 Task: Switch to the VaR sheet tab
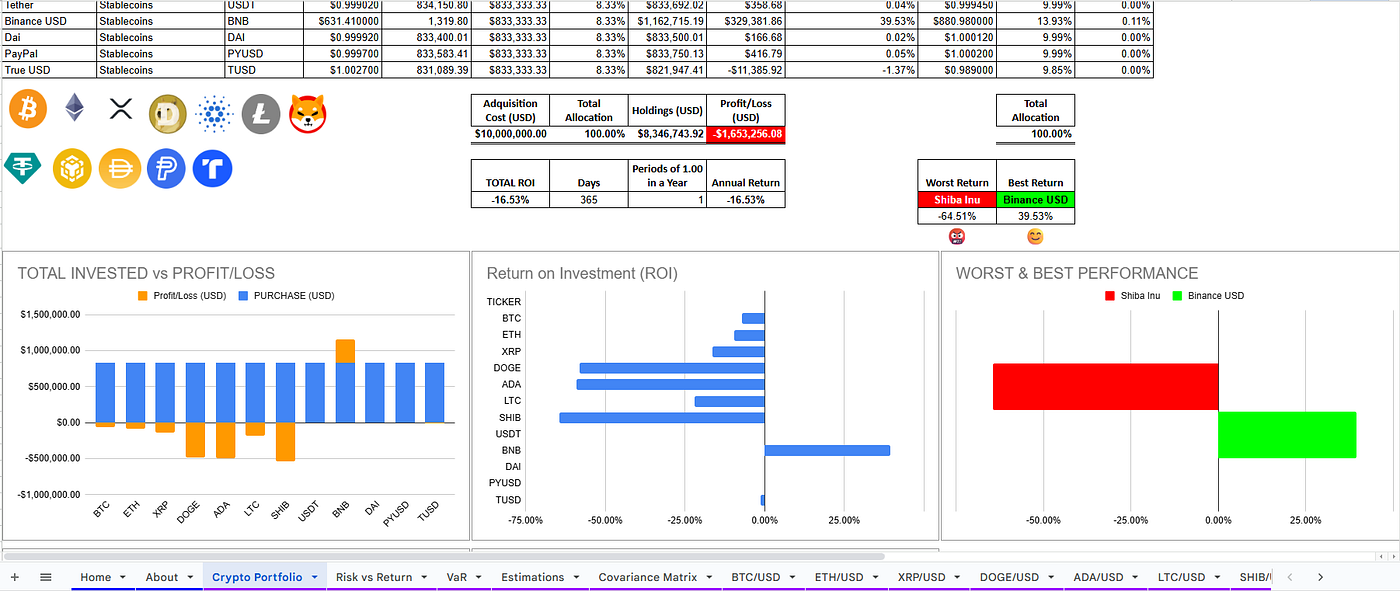click(456, 577)
